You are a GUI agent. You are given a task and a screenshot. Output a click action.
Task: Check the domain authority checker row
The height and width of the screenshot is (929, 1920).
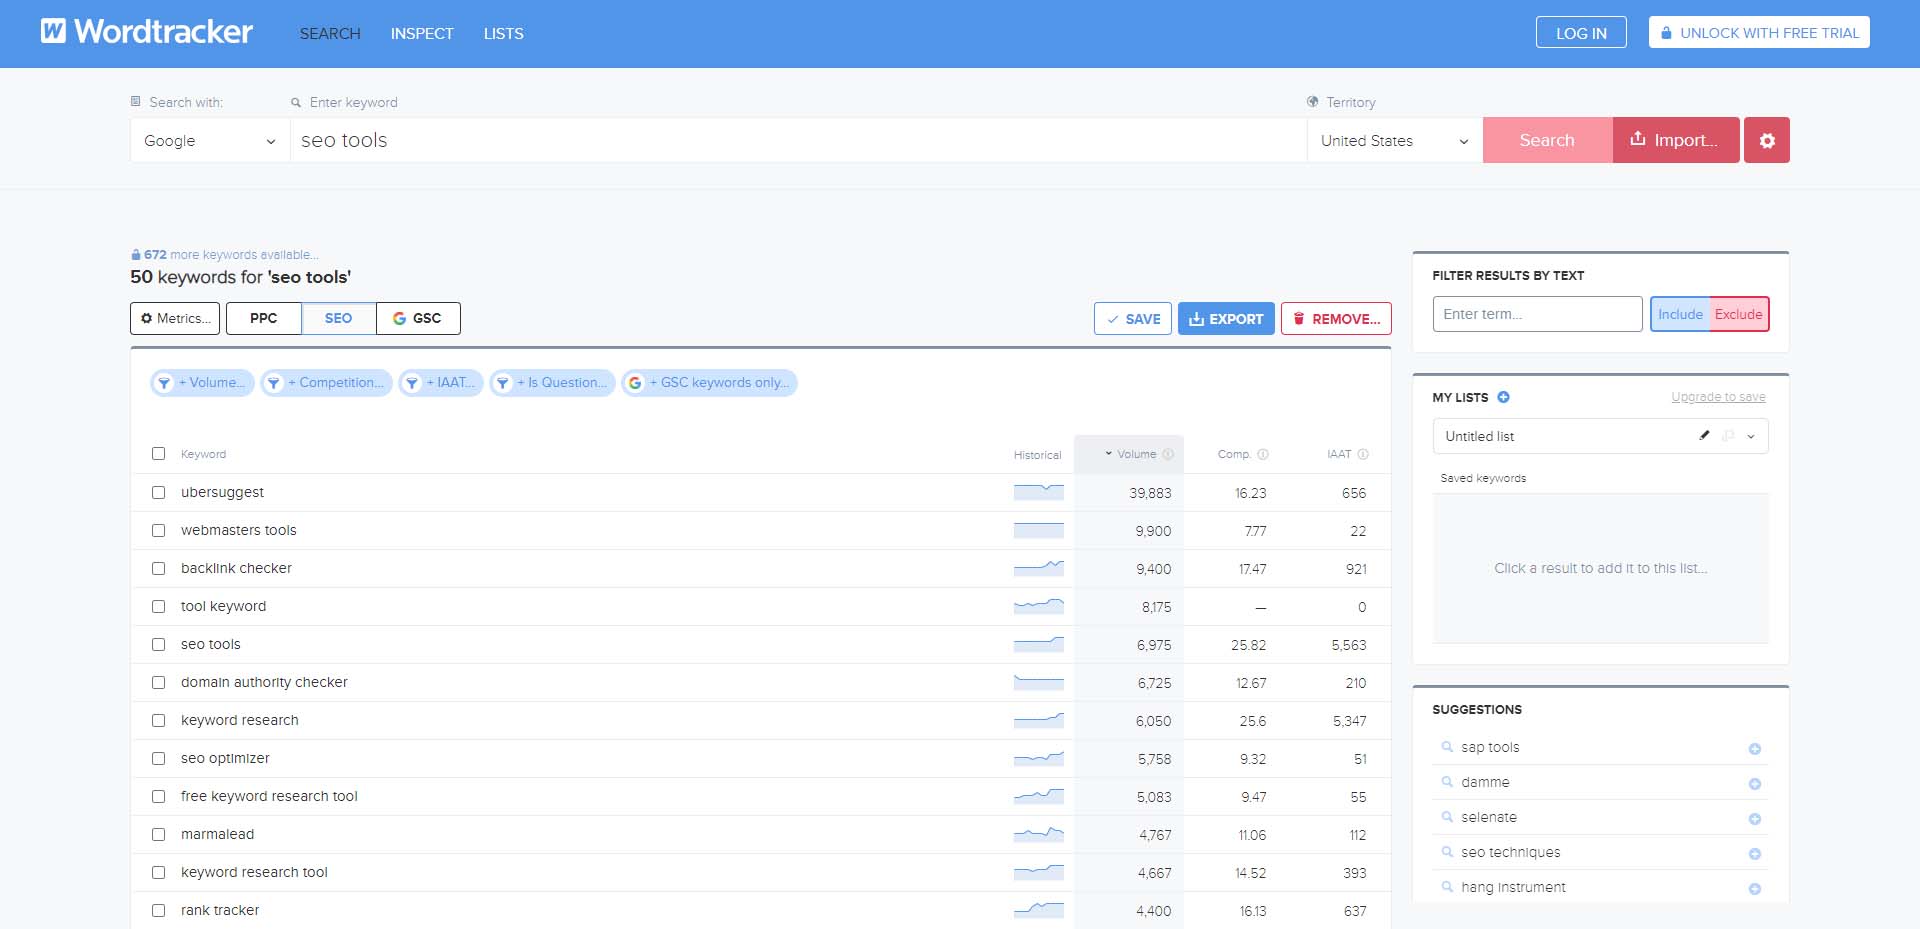click(158, 682)
